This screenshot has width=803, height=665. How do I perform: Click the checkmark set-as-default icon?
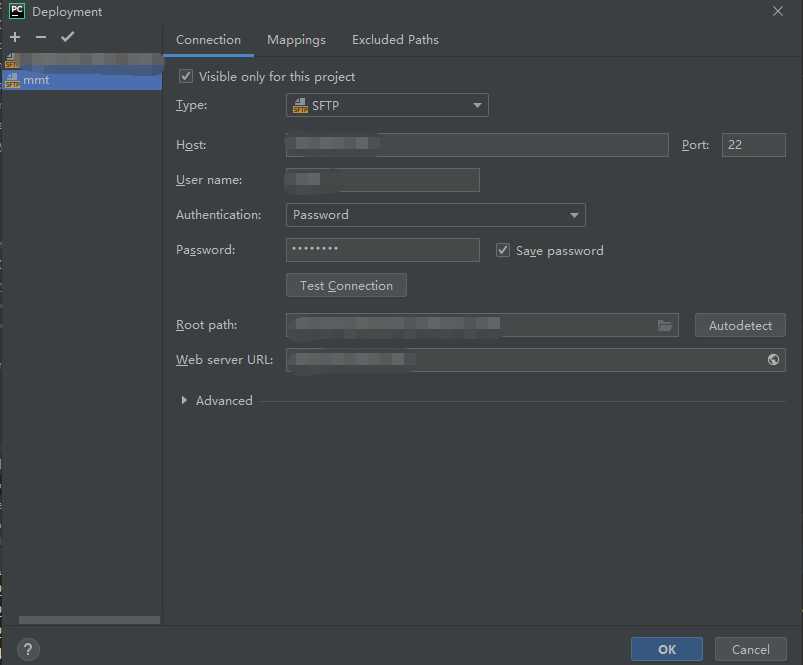[x=67, y=37]
